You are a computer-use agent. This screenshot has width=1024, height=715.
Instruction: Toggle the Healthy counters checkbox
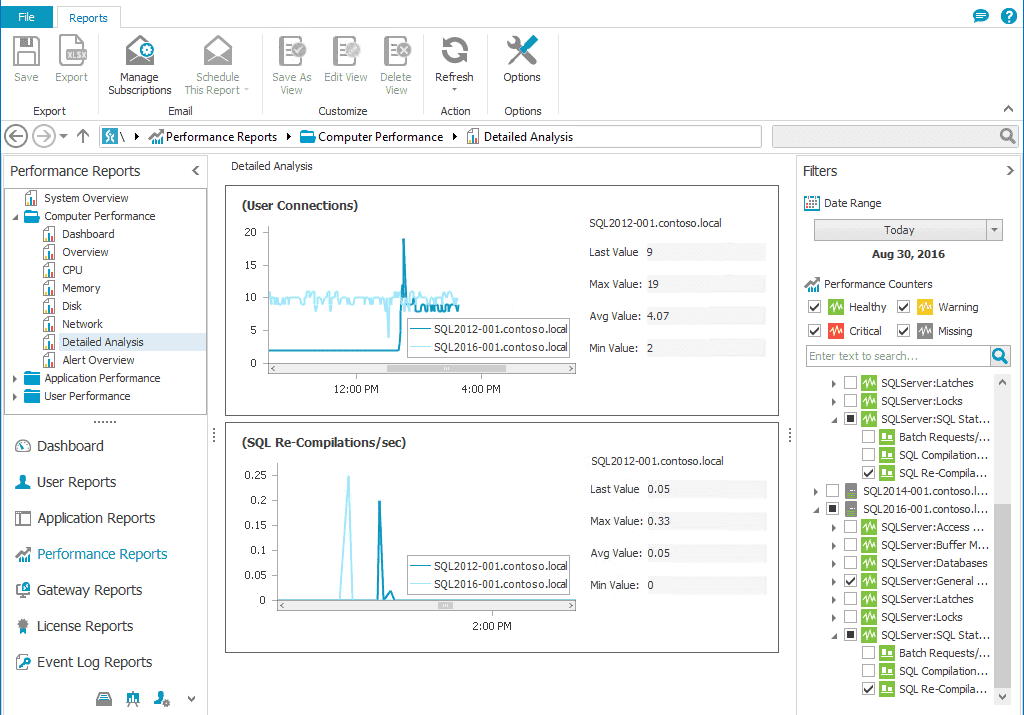[814, 307]
